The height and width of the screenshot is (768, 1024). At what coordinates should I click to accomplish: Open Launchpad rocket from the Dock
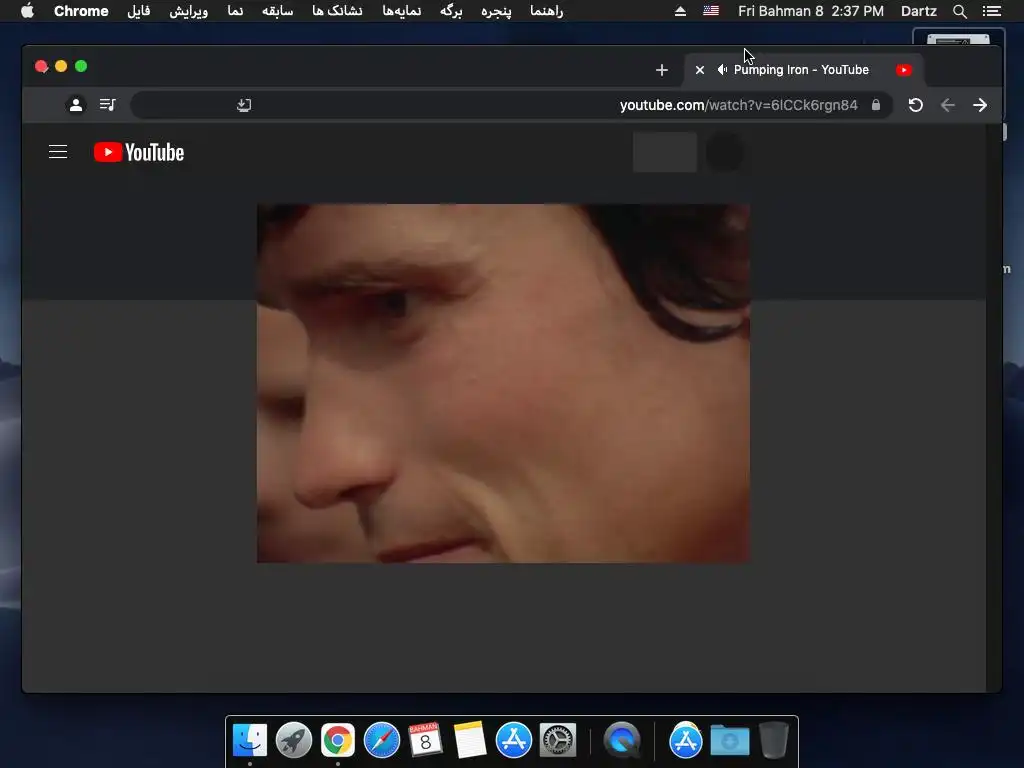click(294, 740)
